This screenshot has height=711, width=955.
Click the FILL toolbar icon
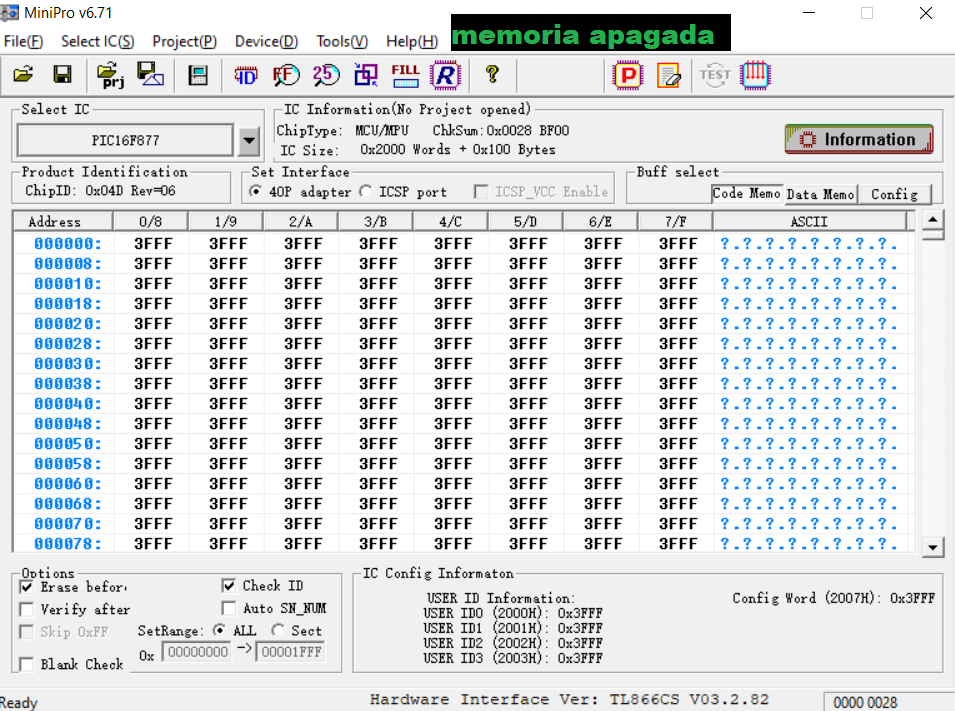(405, 76)
